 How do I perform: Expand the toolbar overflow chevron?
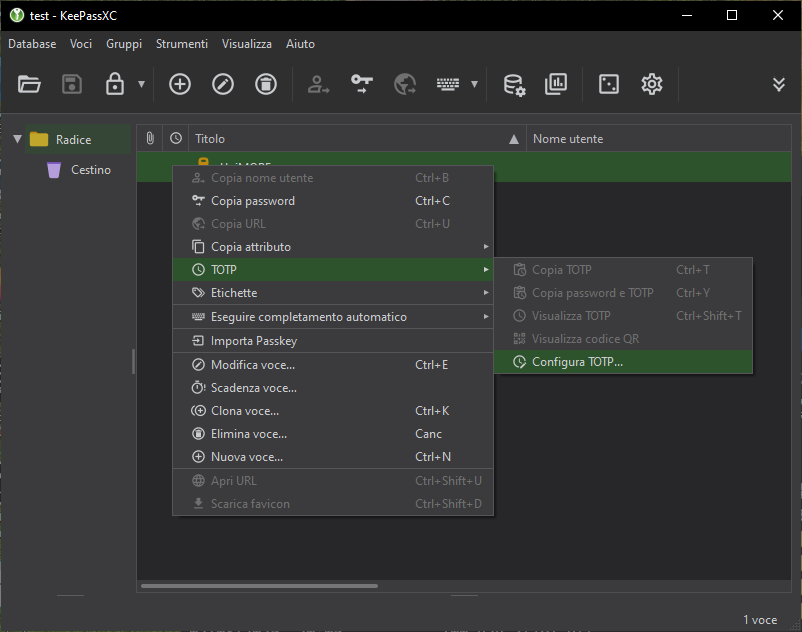click(778, 84)
